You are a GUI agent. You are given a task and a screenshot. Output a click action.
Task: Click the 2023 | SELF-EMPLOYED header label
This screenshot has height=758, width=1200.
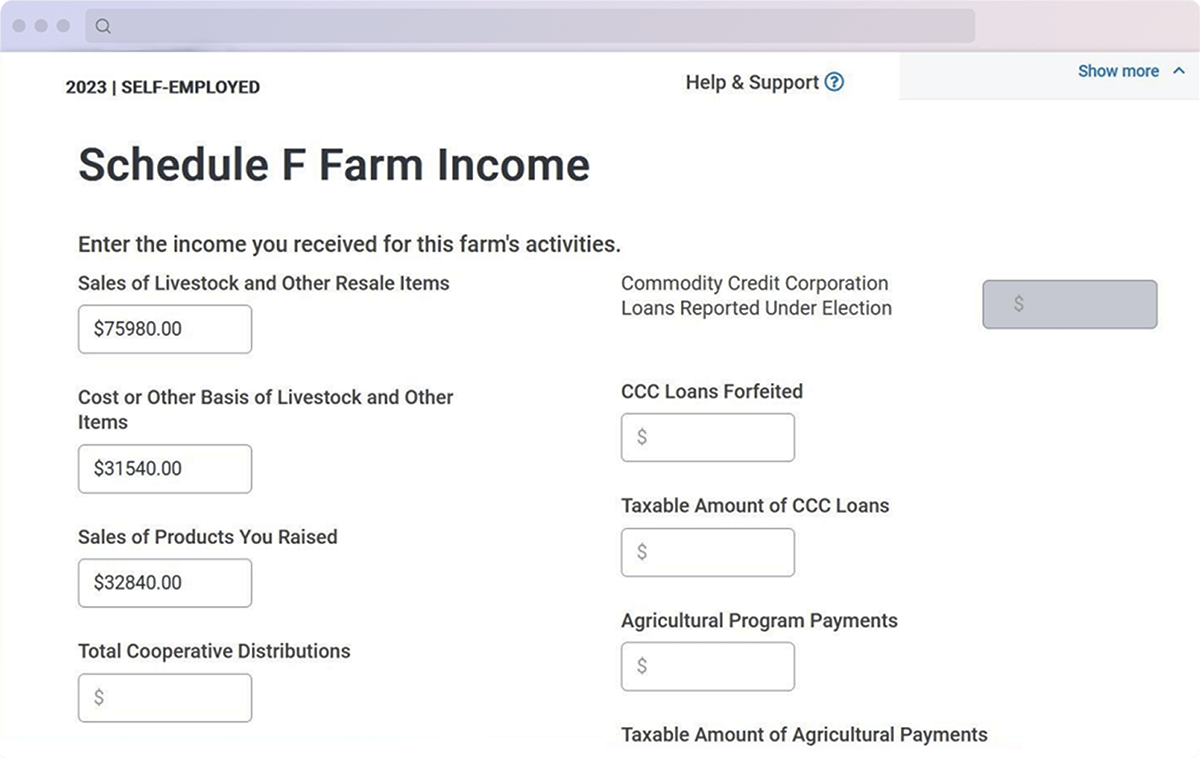click(163, 87)
